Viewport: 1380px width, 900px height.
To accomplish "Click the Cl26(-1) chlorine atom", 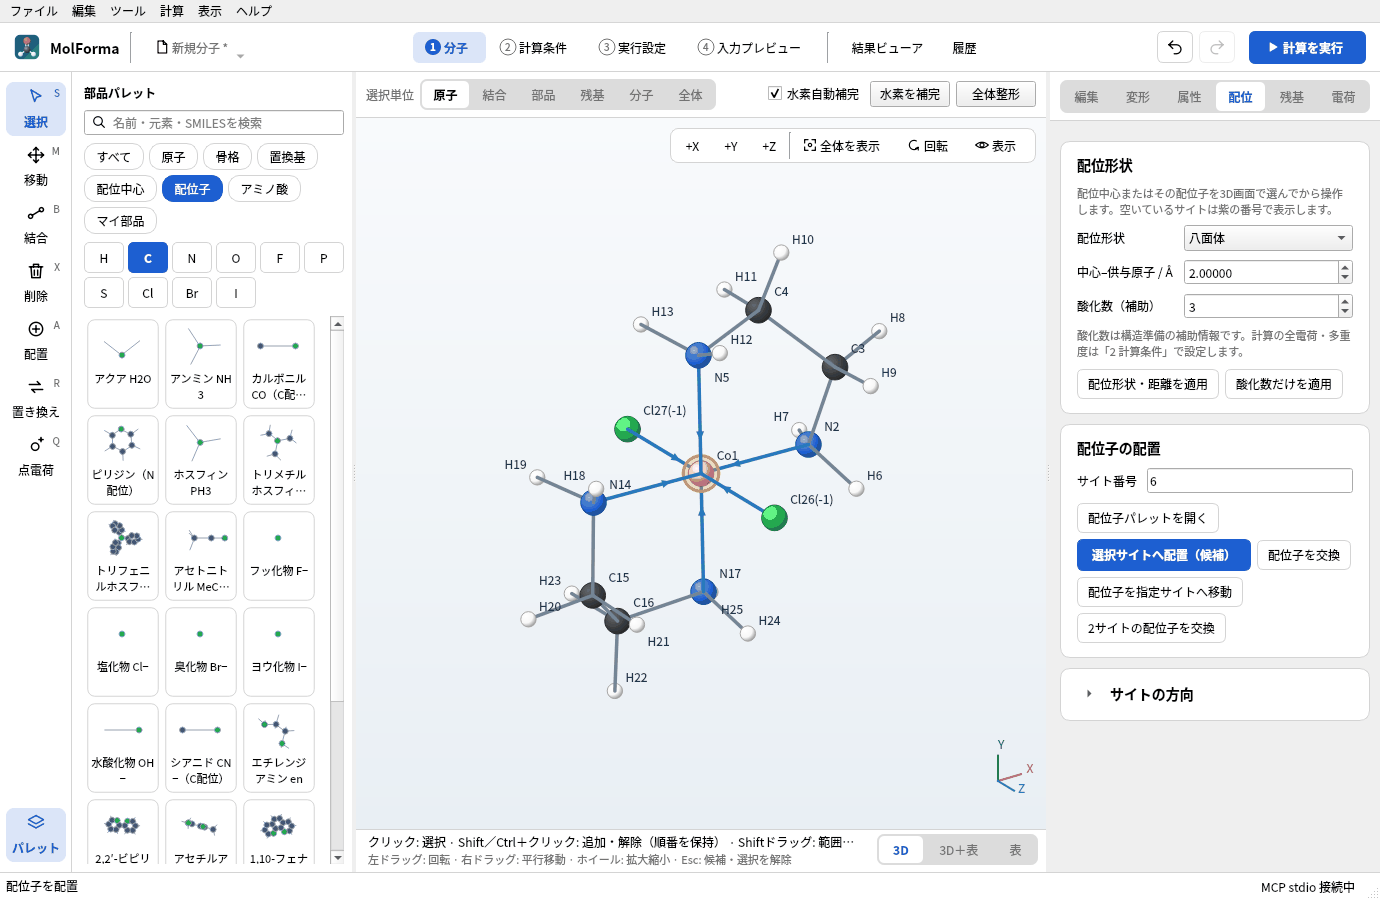I will [x=774, y=517].
